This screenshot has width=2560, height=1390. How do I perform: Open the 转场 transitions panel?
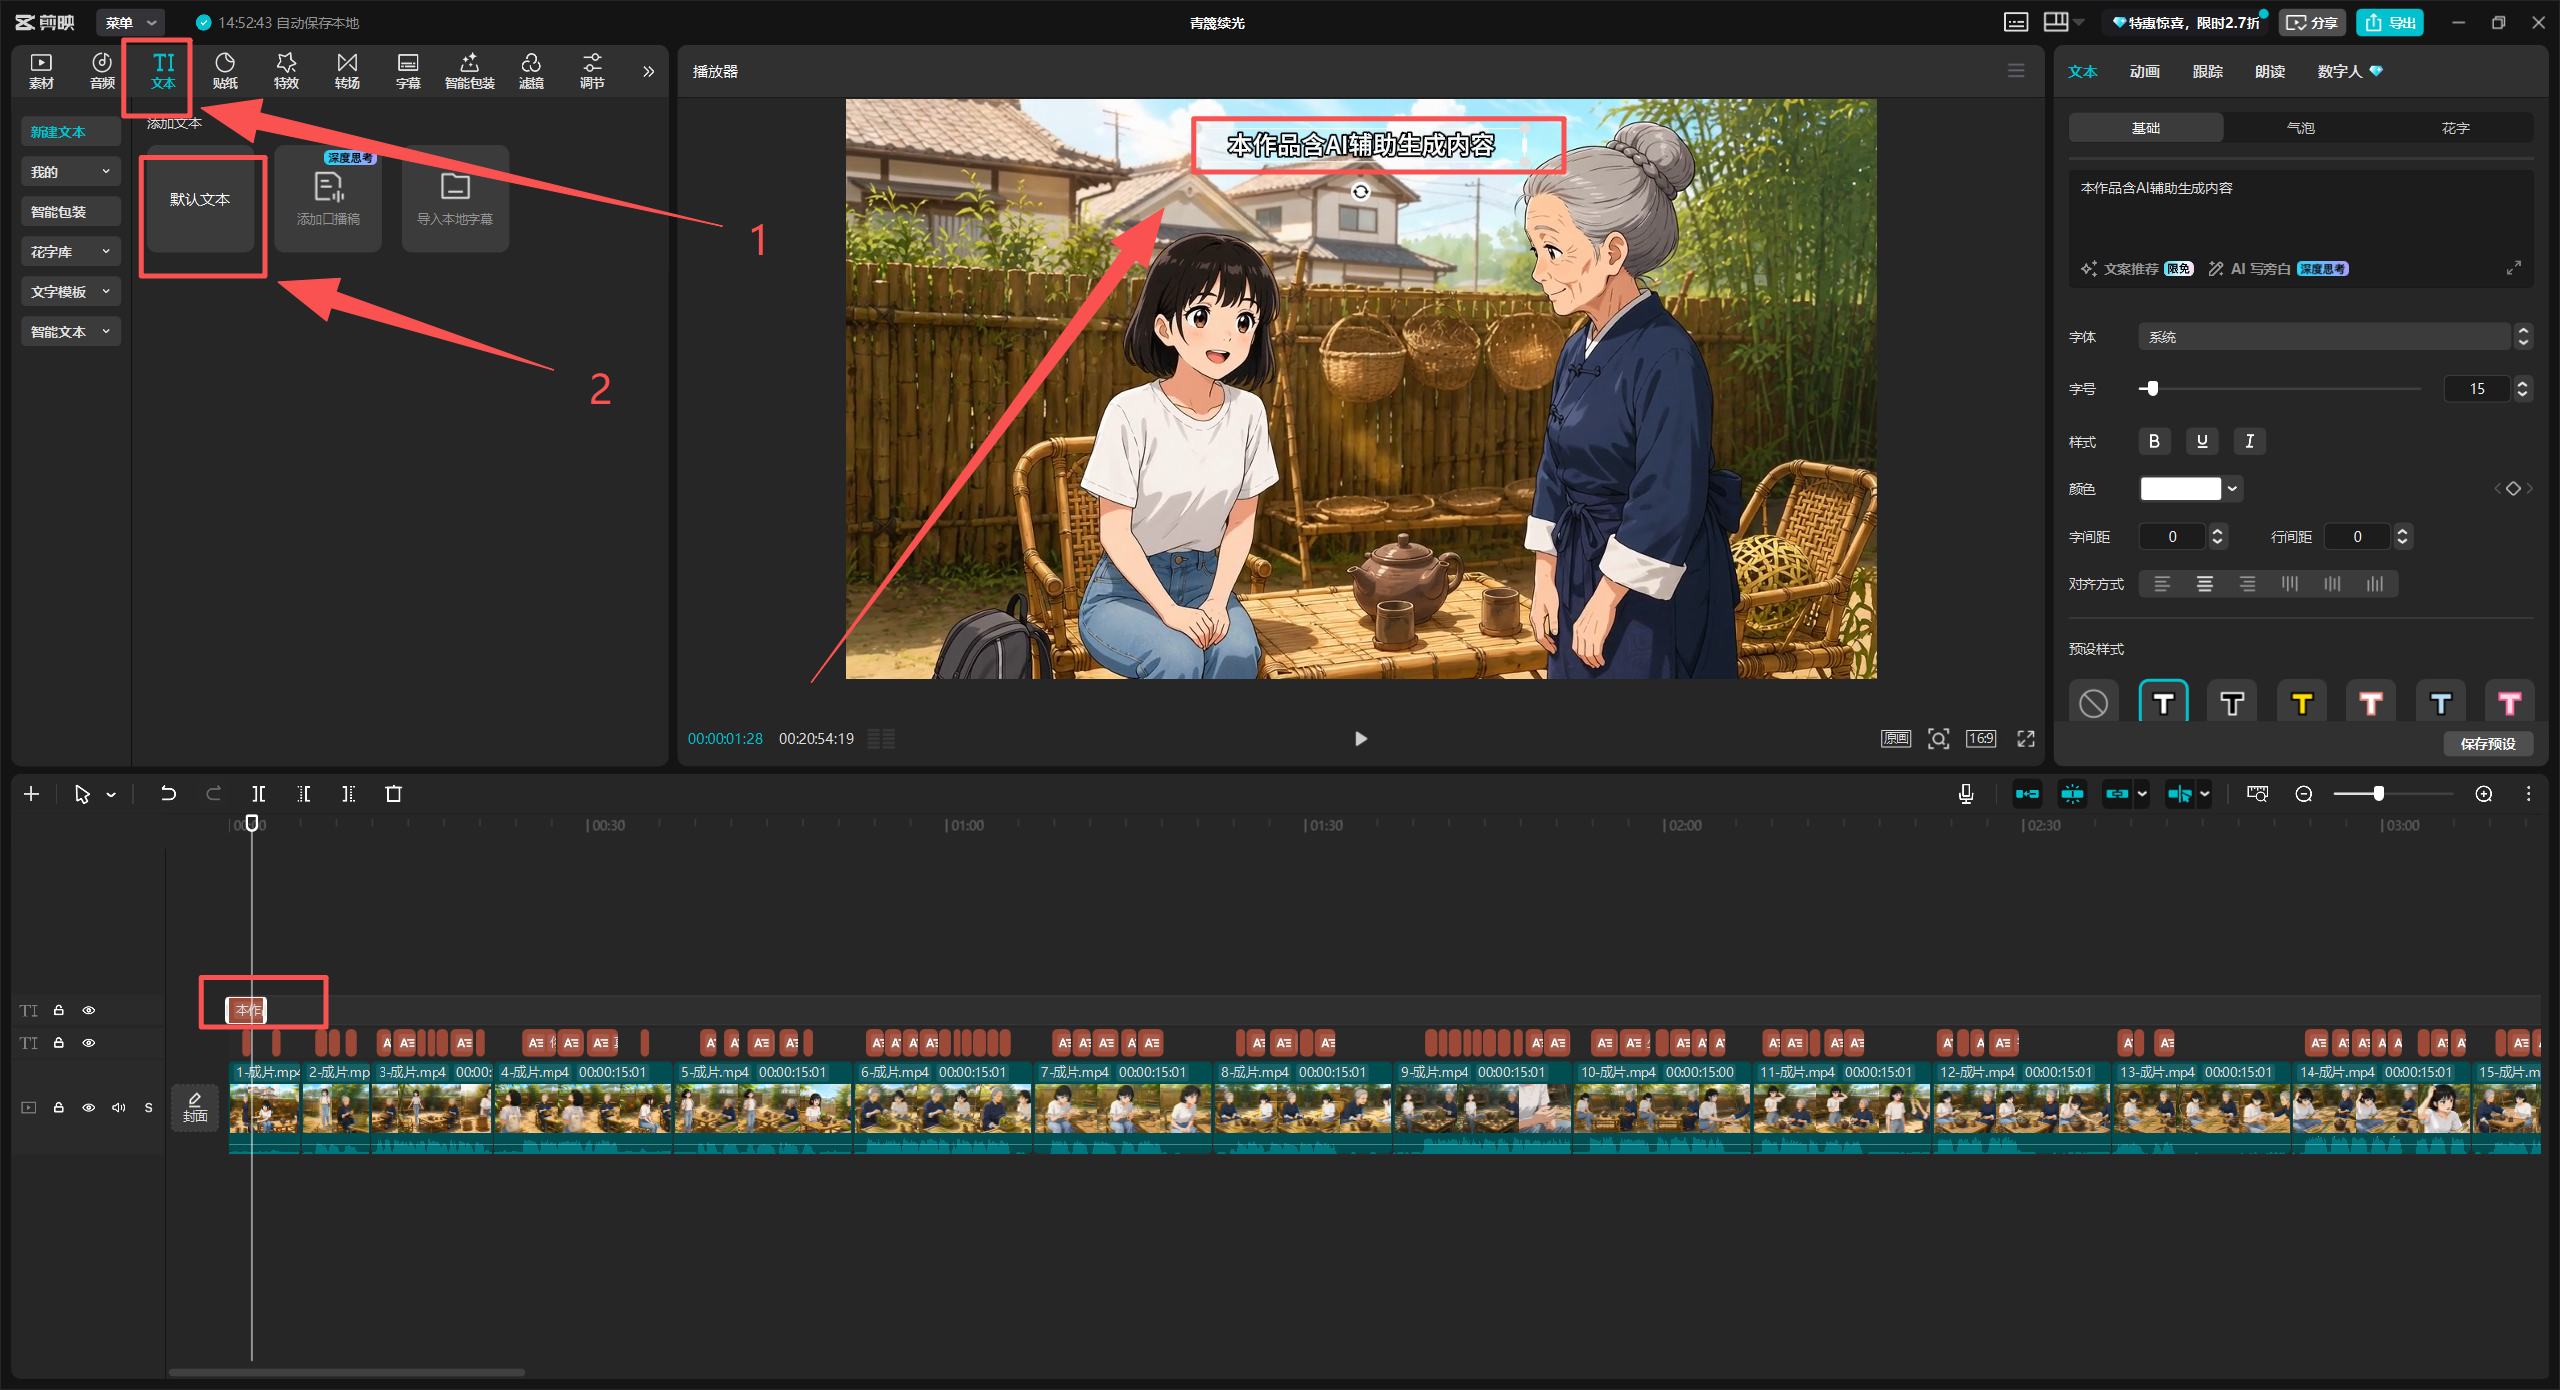347,71
